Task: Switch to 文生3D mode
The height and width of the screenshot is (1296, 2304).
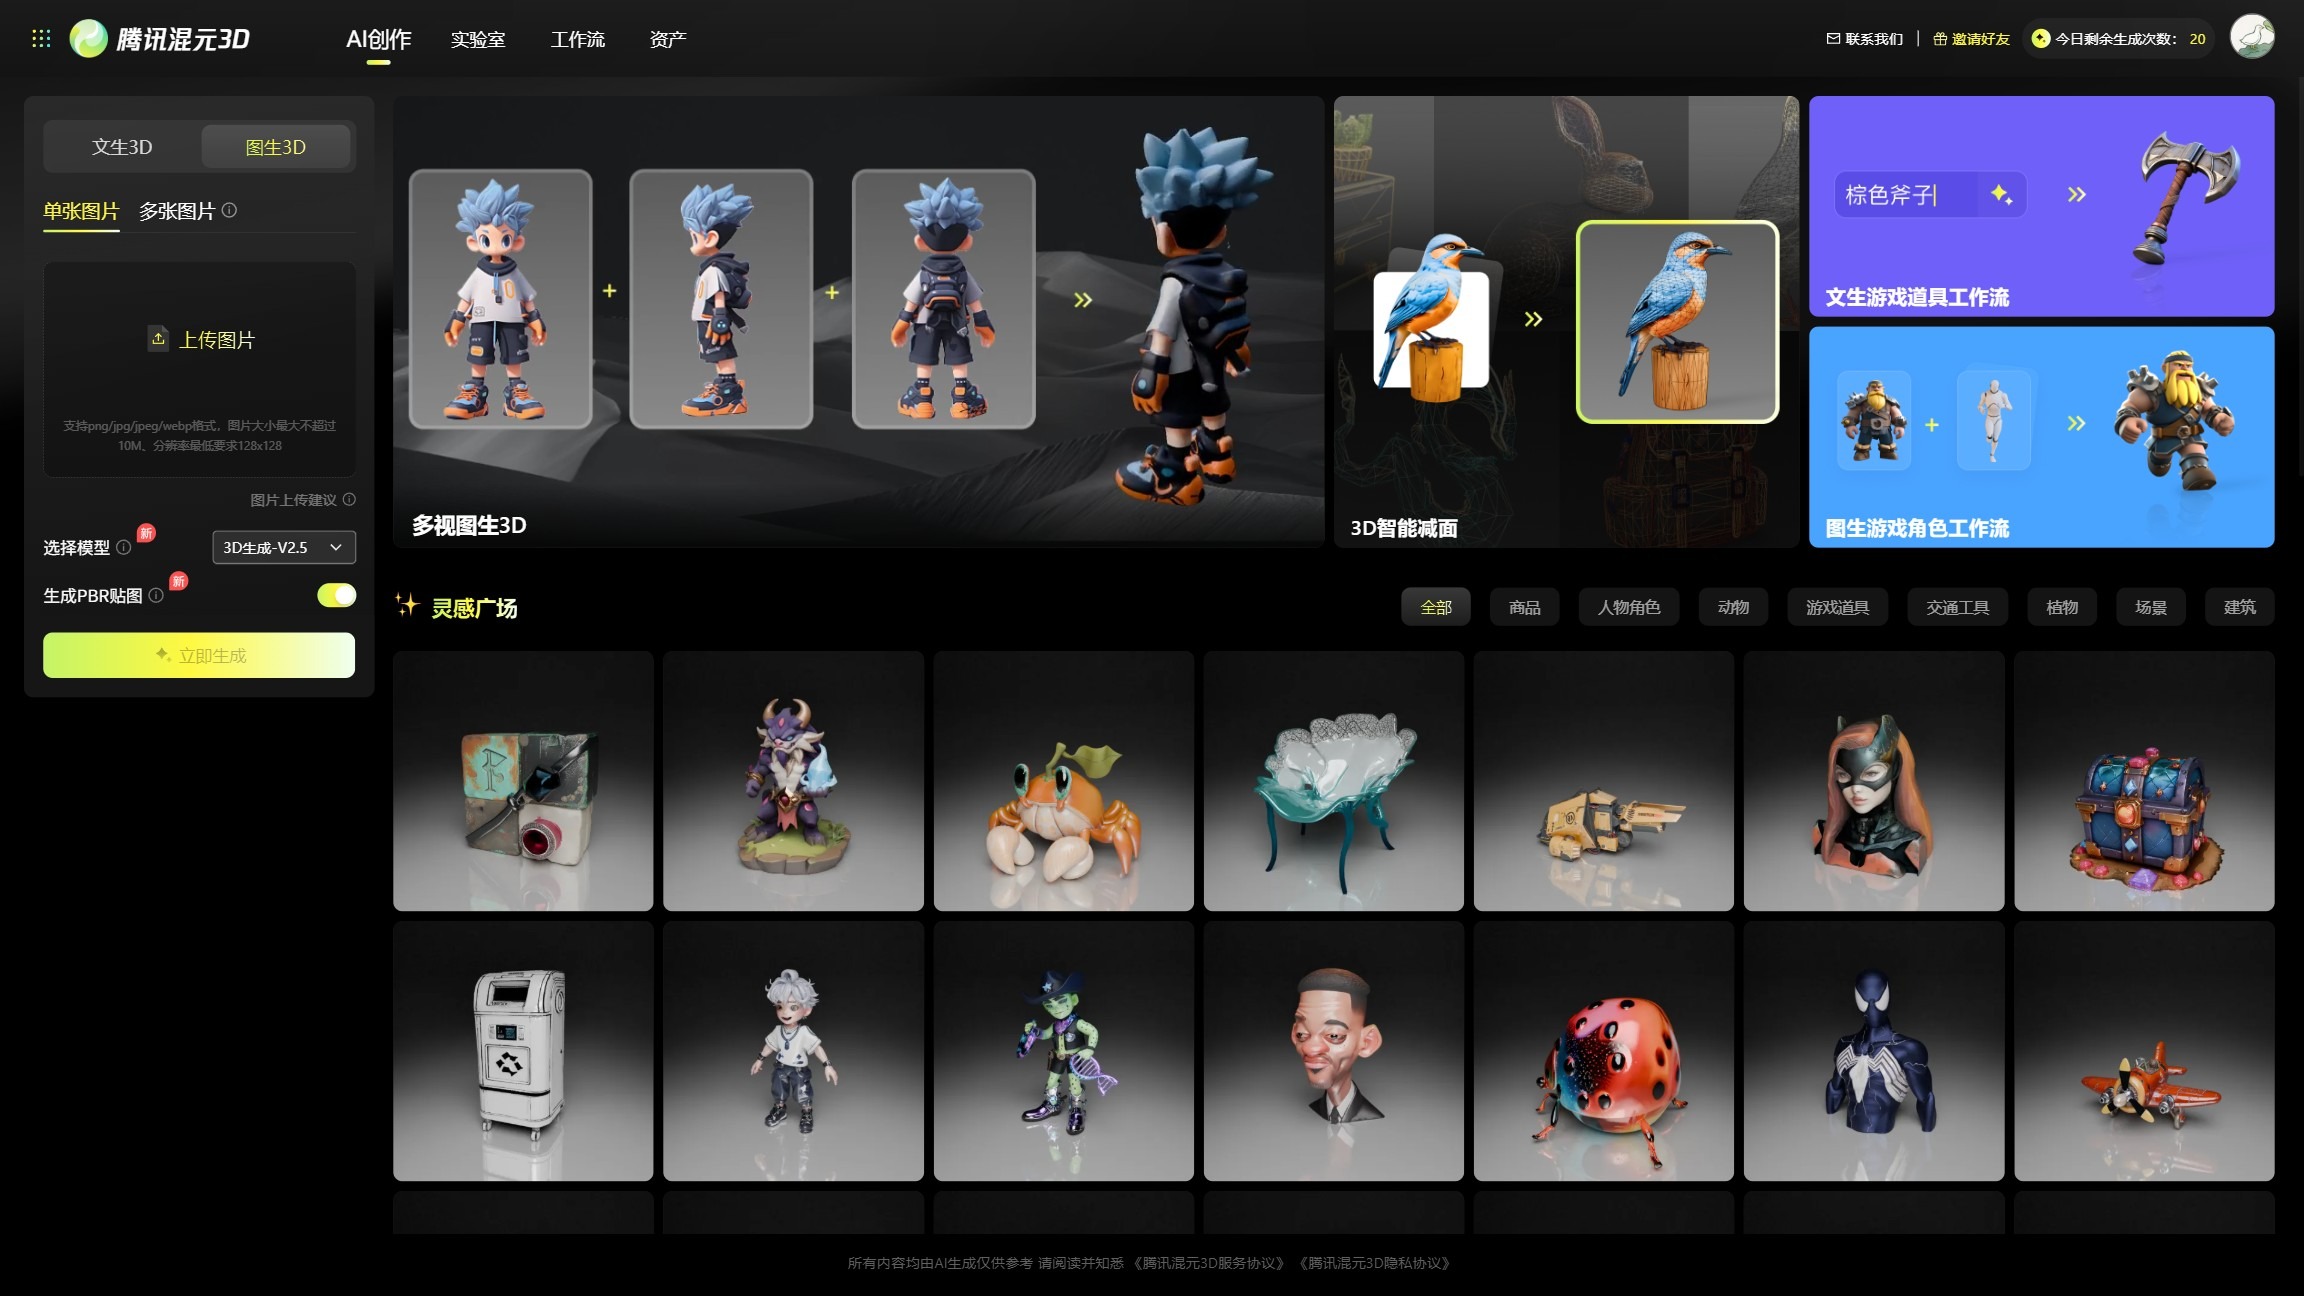Action: click(122, 147)
